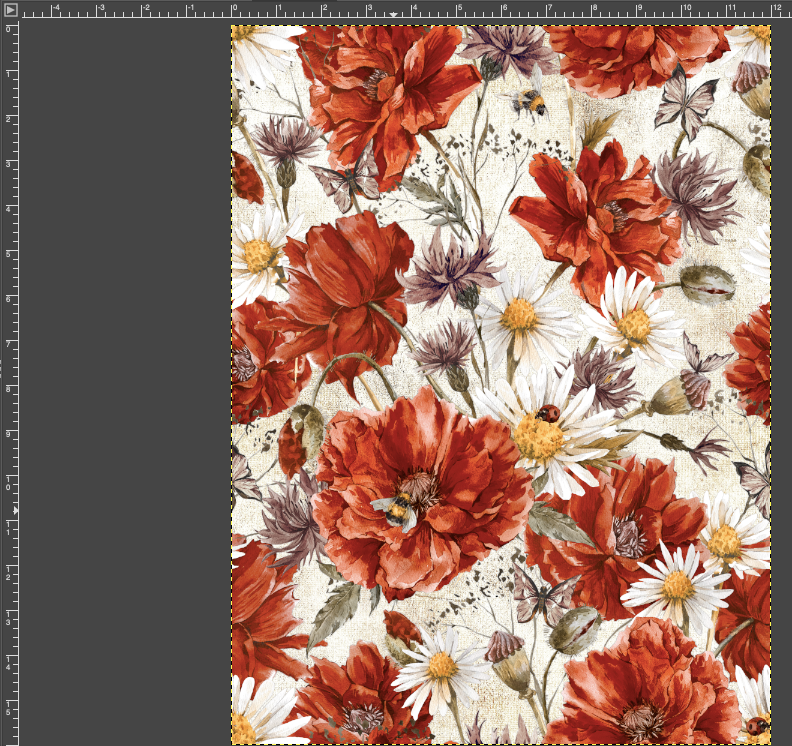This screenshot has height=746, width=792.
Task: Click the vertical ruler at the 2 mark
Action: point(10,118)
